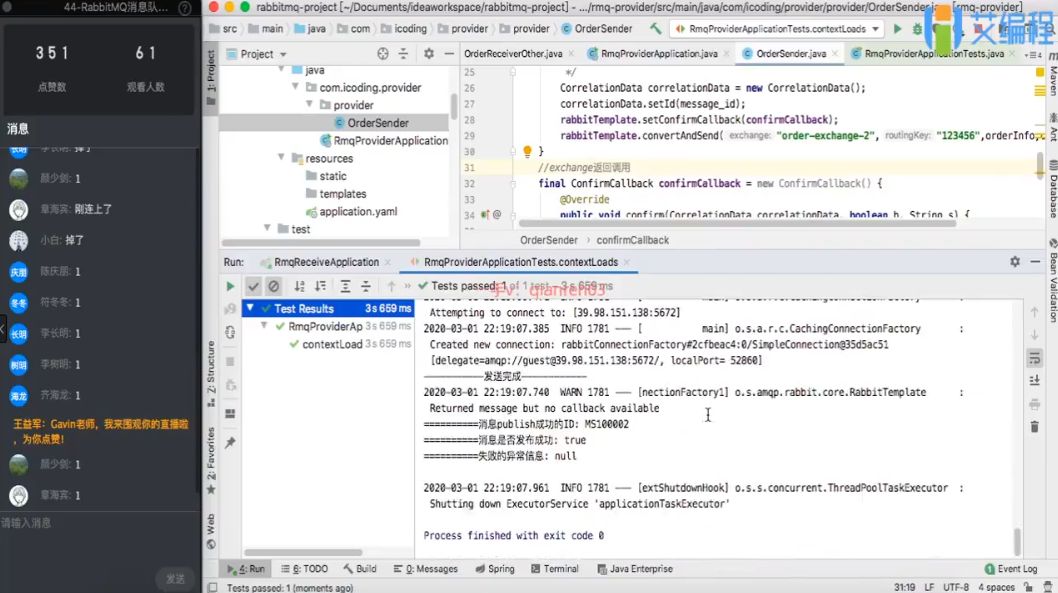This screenshot has width=1058, height=593.
Task: Select application.yaml in project tree
Action: pos(358,211)
